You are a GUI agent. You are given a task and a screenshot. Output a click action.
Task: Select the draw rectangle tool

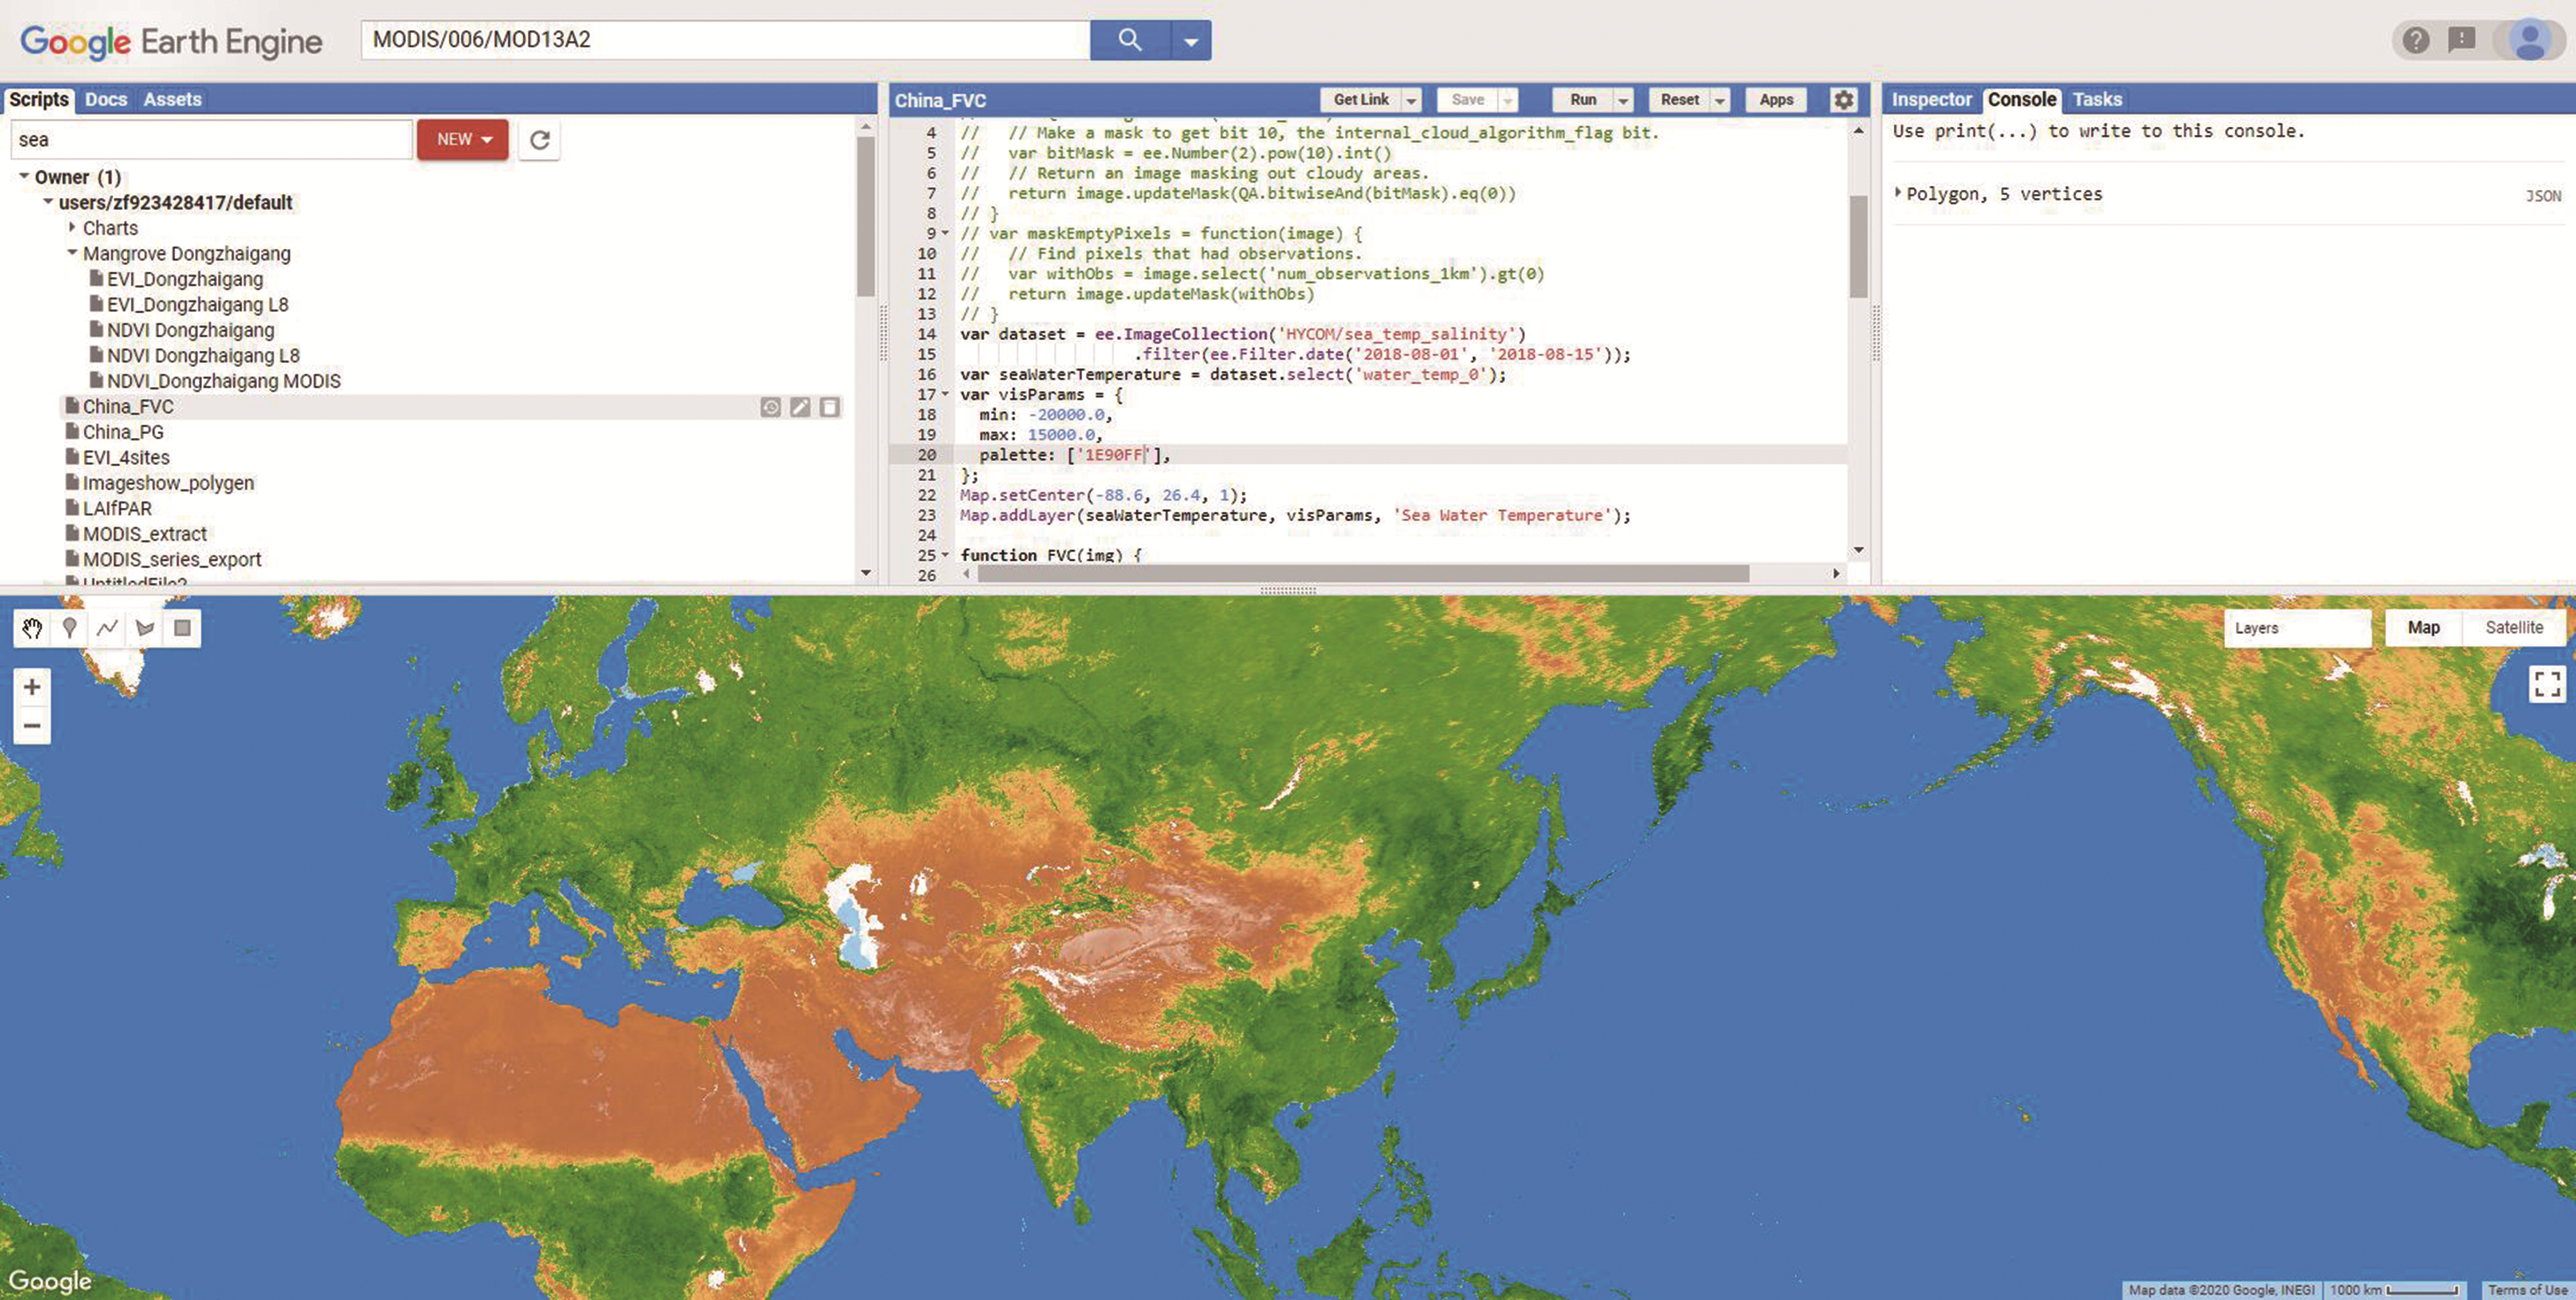pos(182,628)
